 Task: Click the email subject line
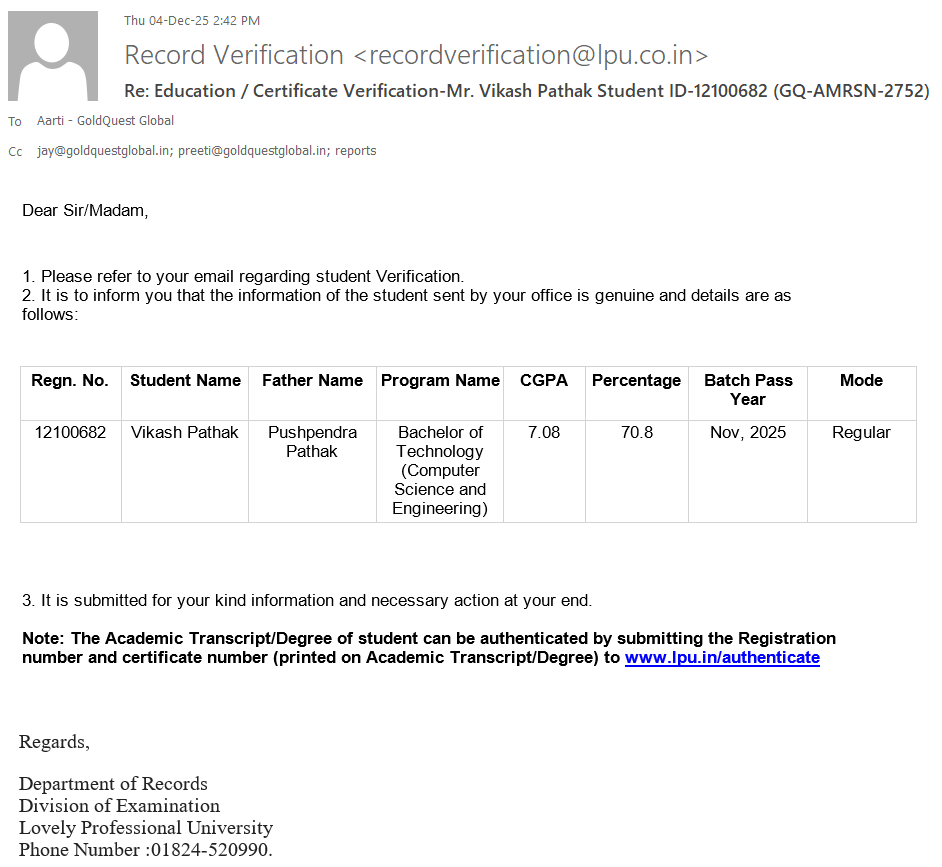tap(526, 91)
